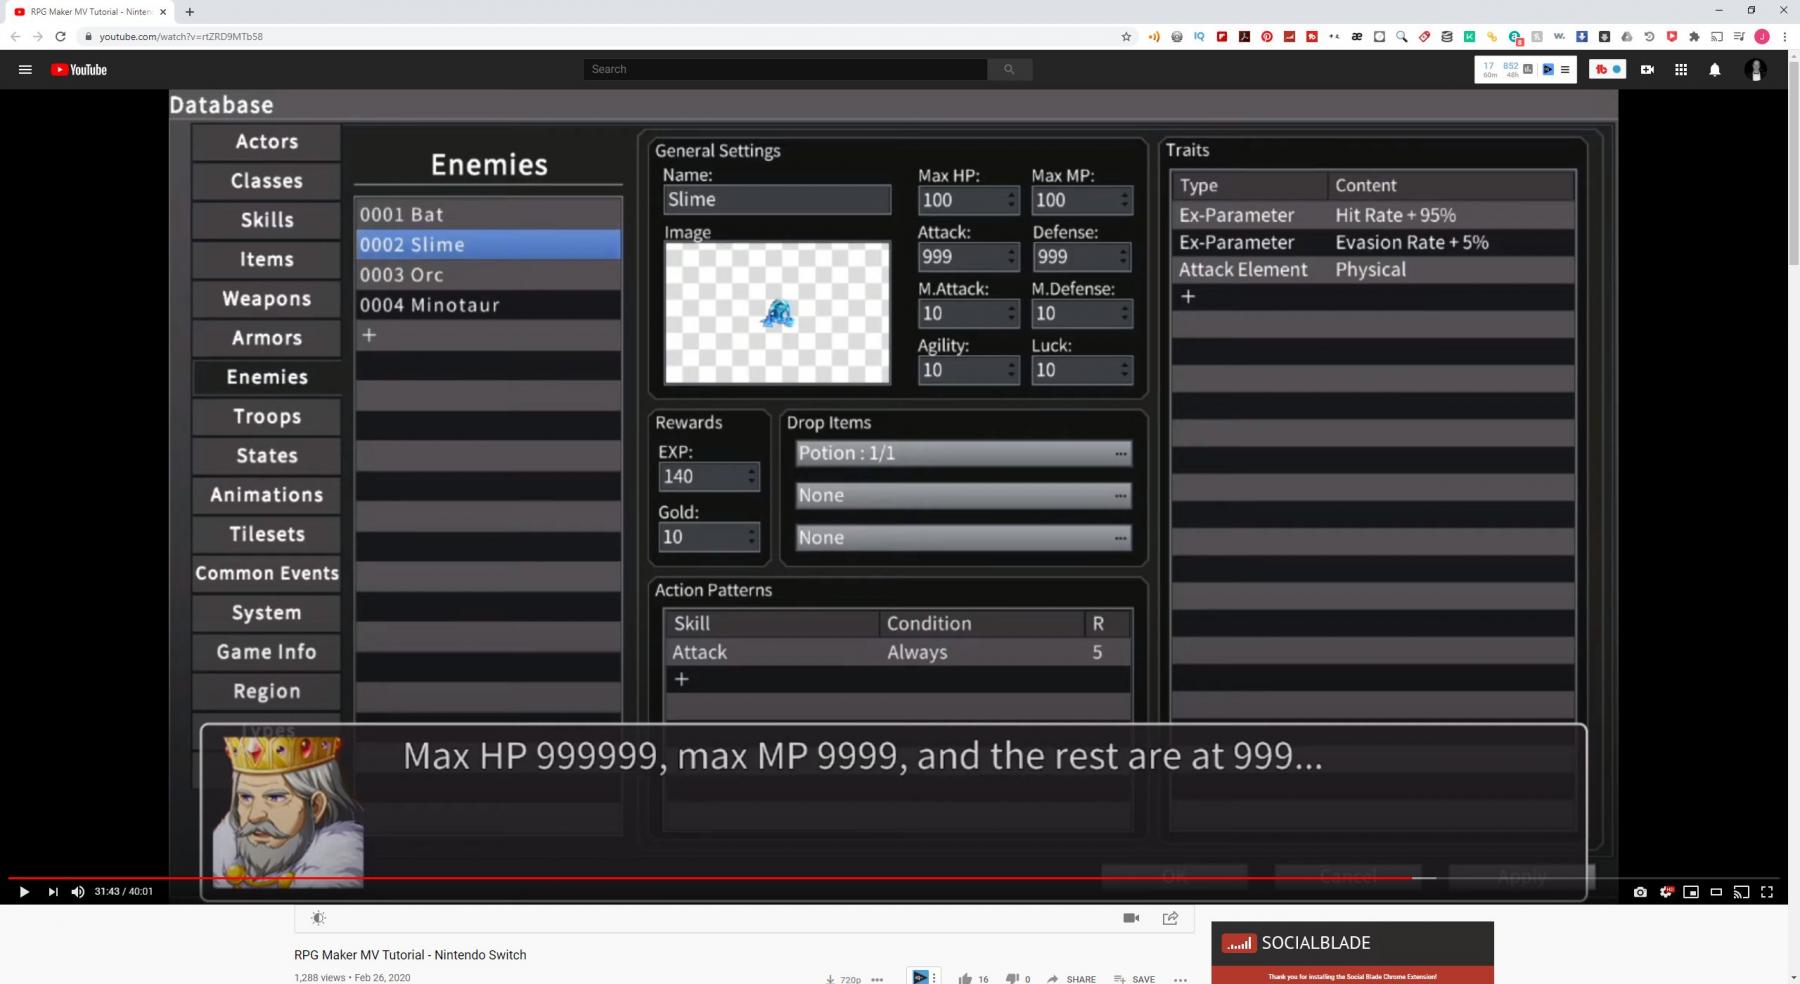This screenshot has height=984, width=1800.
Task: Close the RPG Maker MV Tutorial tab
Action: coord(163,12)
